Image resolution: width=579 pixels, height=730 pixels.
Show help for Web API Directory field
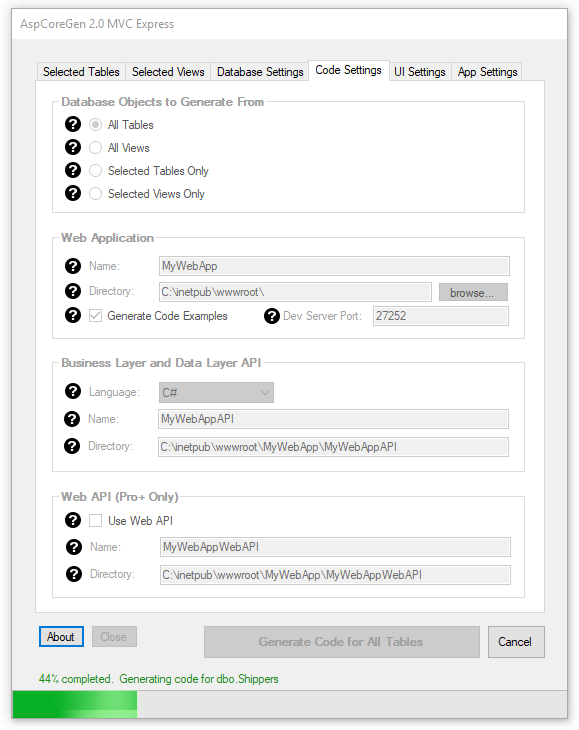point(74,574)
